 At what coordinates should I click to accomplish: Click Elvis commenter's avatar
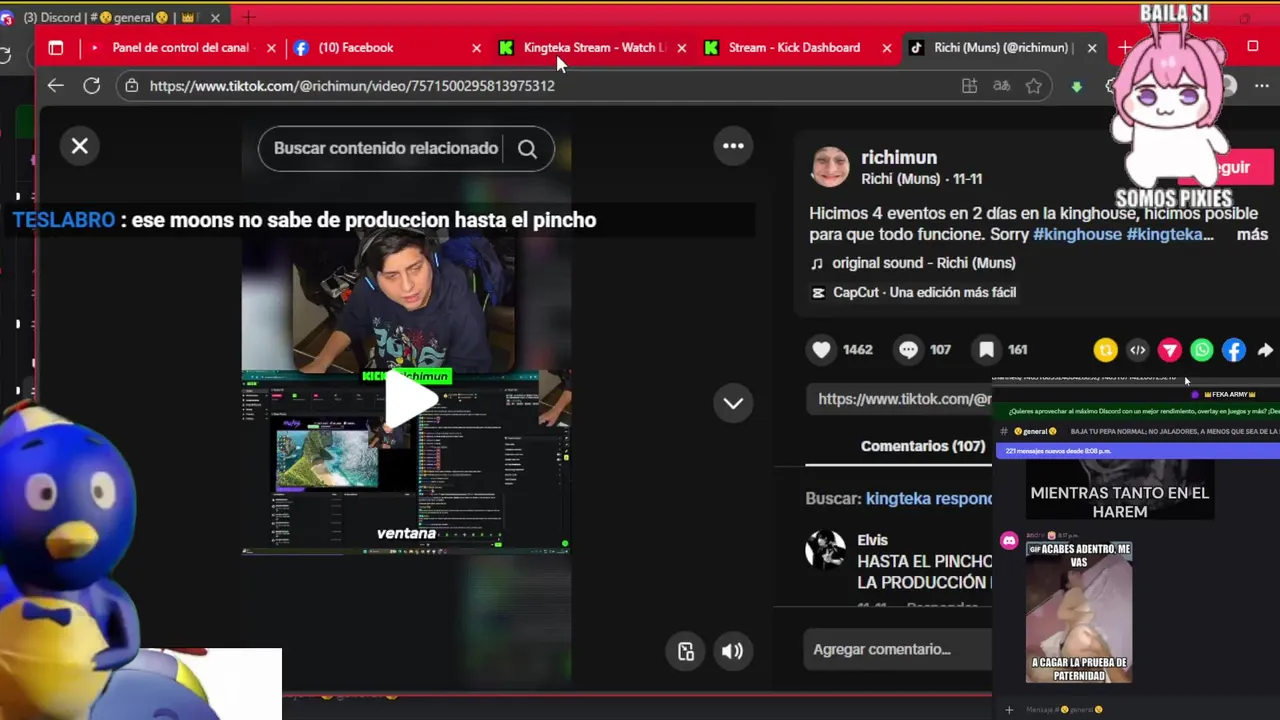pyautogui.click(x=826, y=550)
